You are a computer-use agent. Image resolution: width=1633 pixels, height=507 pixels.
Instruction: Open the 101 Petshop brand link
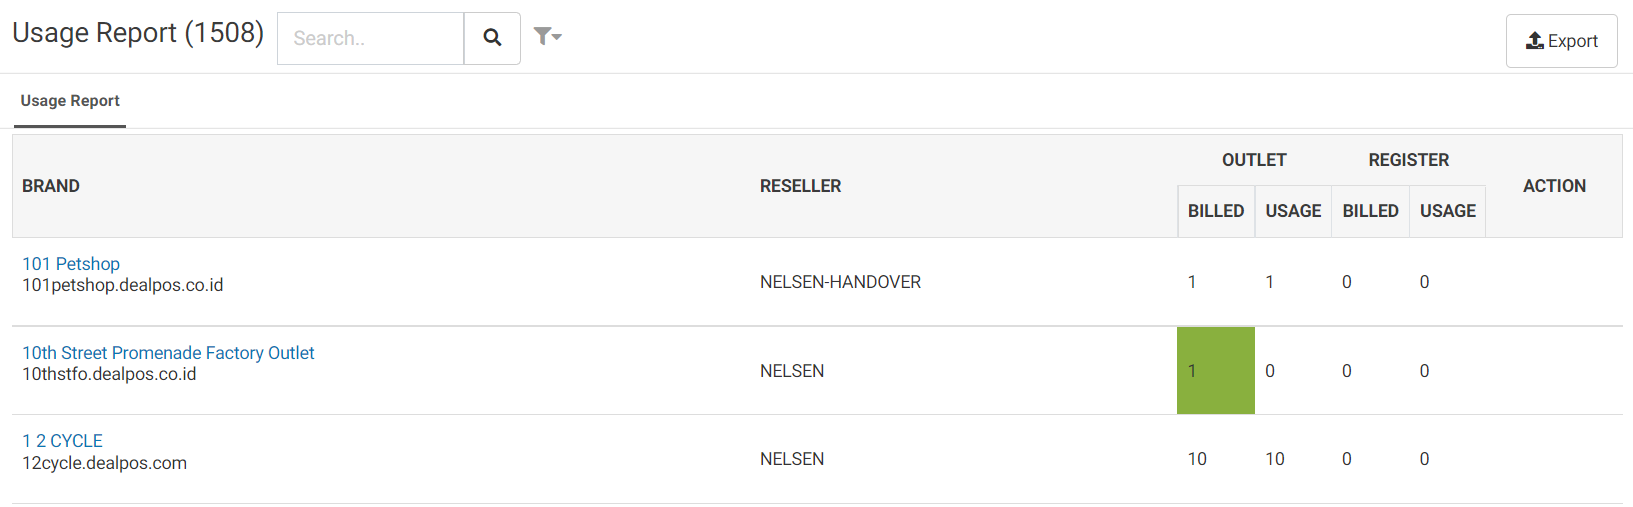click(x=71, y=264)
